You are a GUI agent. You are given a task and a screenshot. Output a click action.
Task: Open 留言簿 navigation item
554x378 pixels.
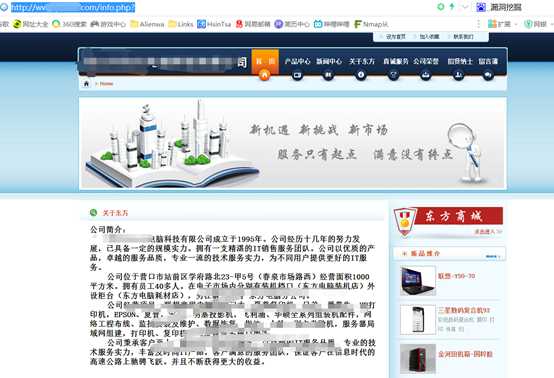pos(488,61)
